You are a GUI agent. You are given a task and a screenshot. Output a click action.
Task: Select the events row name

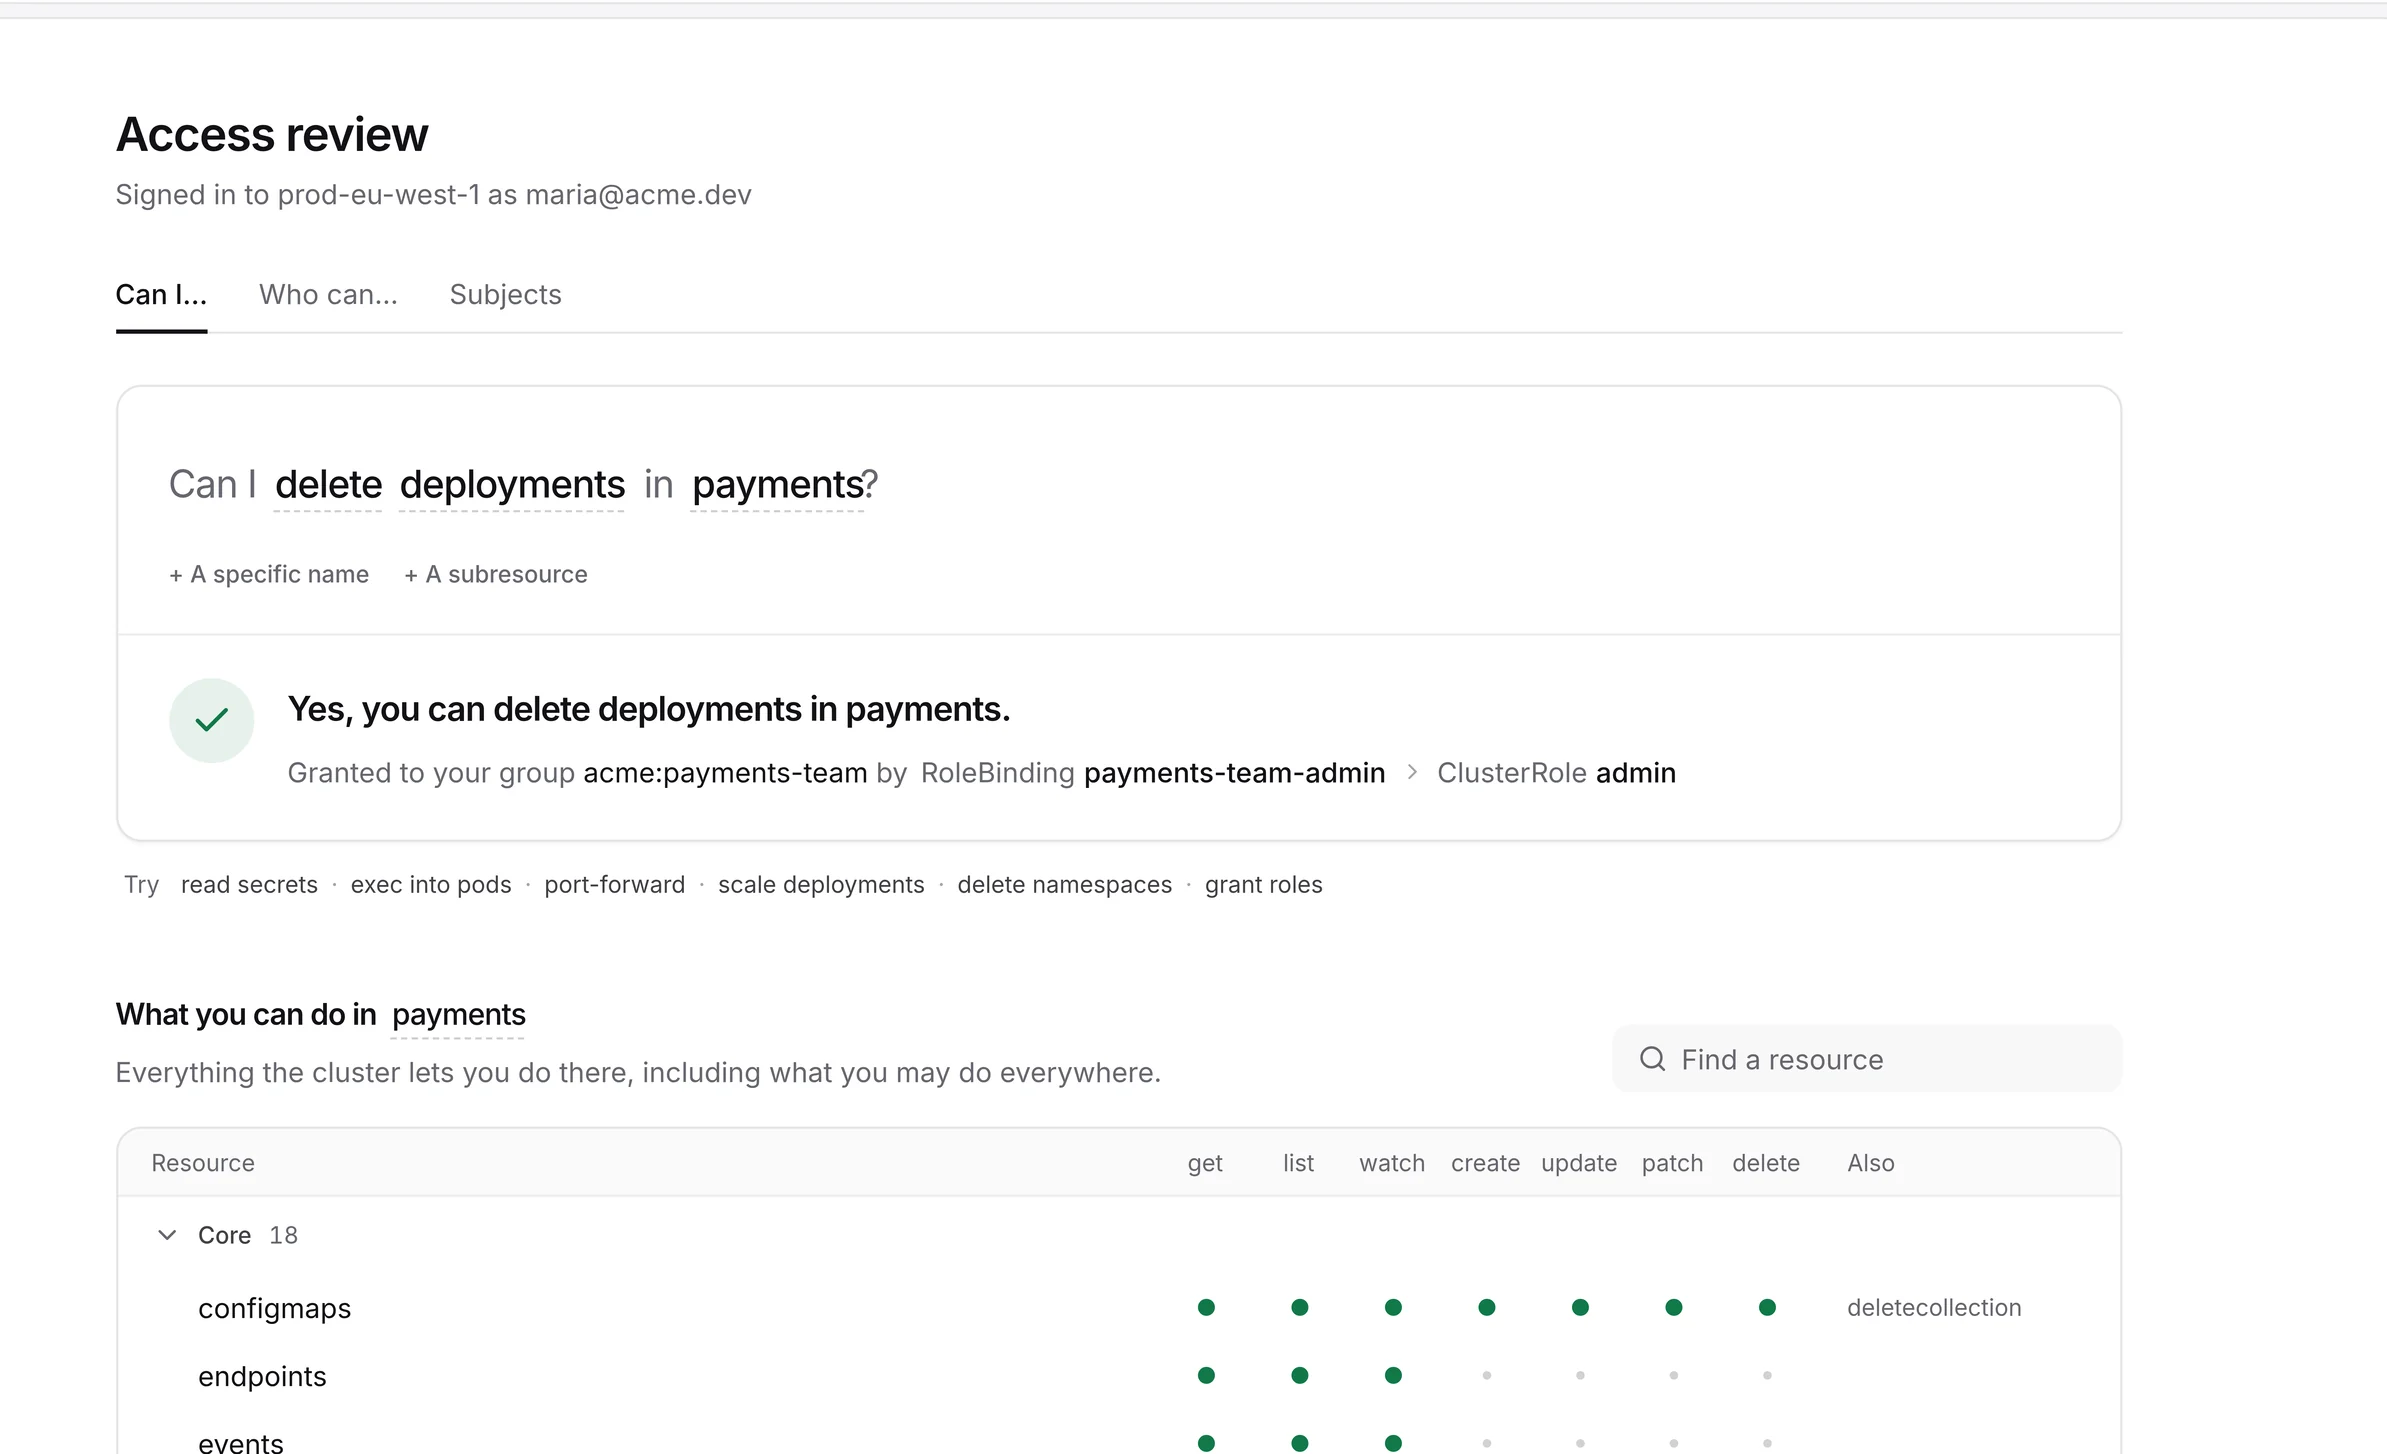click(241, 1443)
